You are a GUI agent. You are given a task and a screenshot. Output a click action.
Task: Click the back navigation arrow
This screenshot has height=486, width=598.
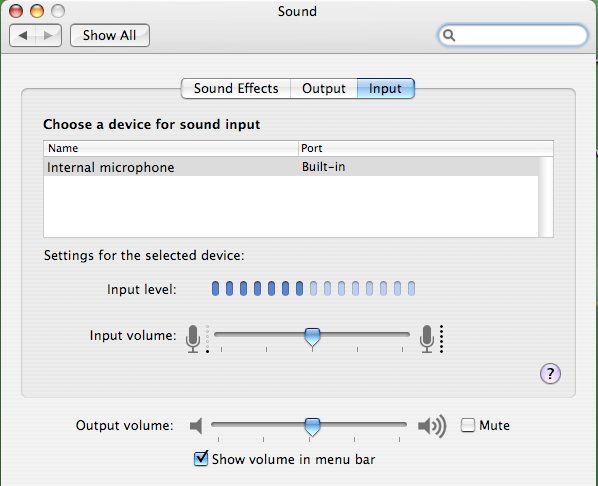[23, 35]
